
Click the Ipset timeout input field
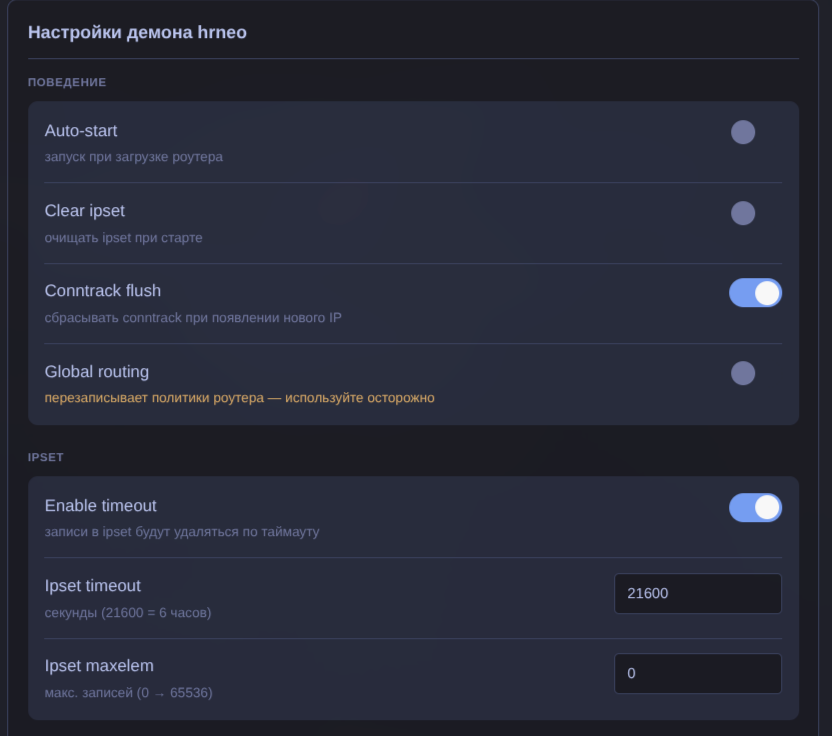[x=697, y=593]
